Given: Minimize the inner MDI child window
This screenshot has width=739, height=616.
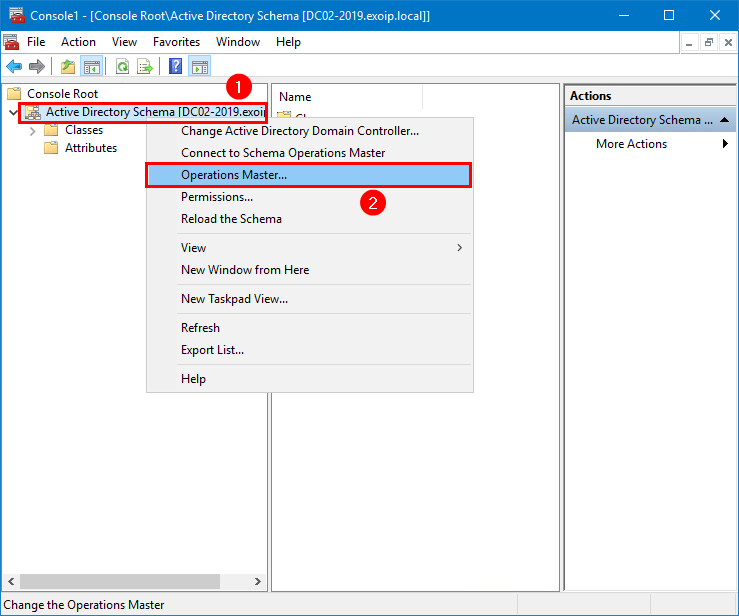Looking at the screenshot, I should [689, 43].
